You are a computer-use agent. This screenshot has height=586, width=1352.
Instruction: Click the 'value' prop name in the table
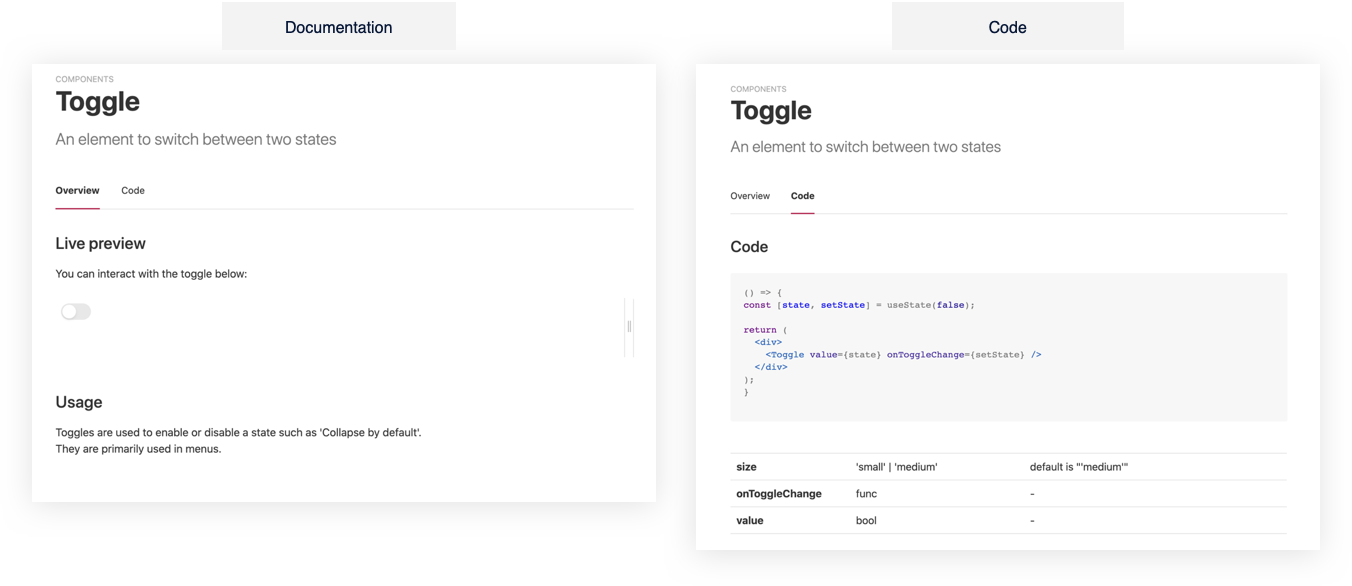pos(749,521)
